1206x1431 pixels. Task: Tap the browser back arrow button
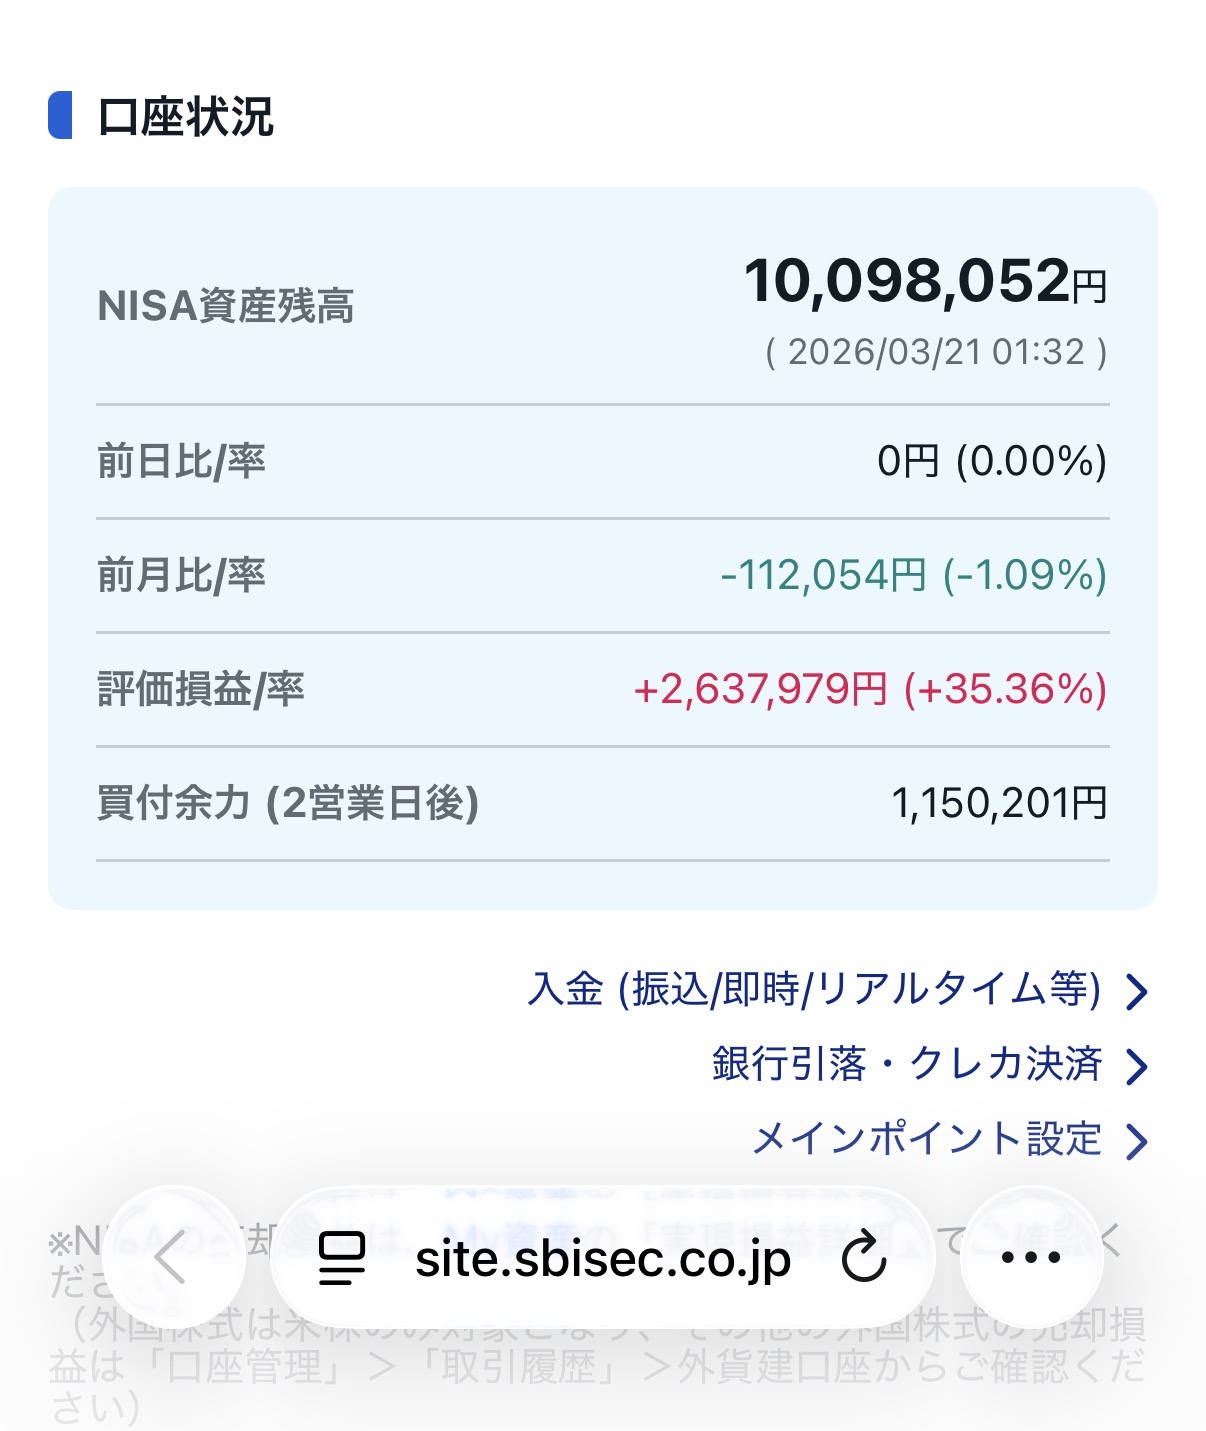172,1257
